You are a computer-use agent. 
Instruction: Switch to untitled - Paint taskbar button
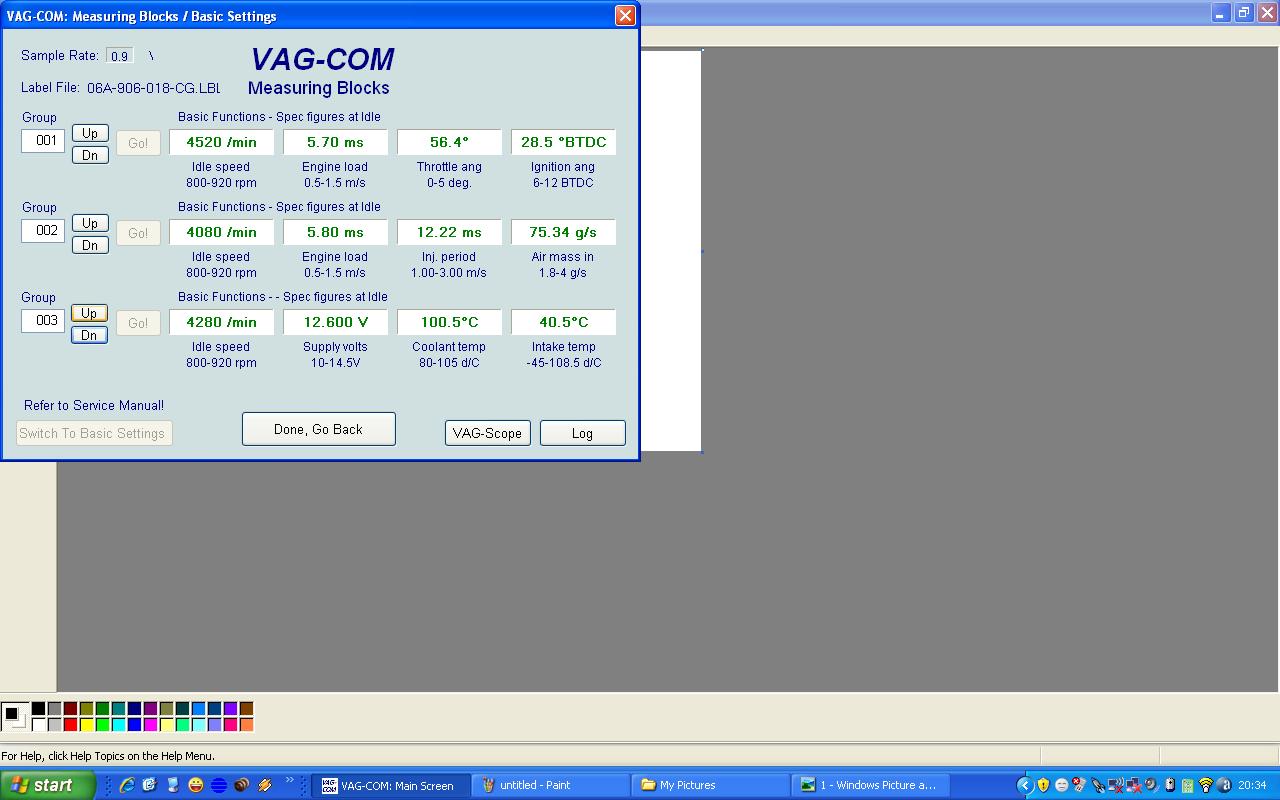[x=551, y=785]
